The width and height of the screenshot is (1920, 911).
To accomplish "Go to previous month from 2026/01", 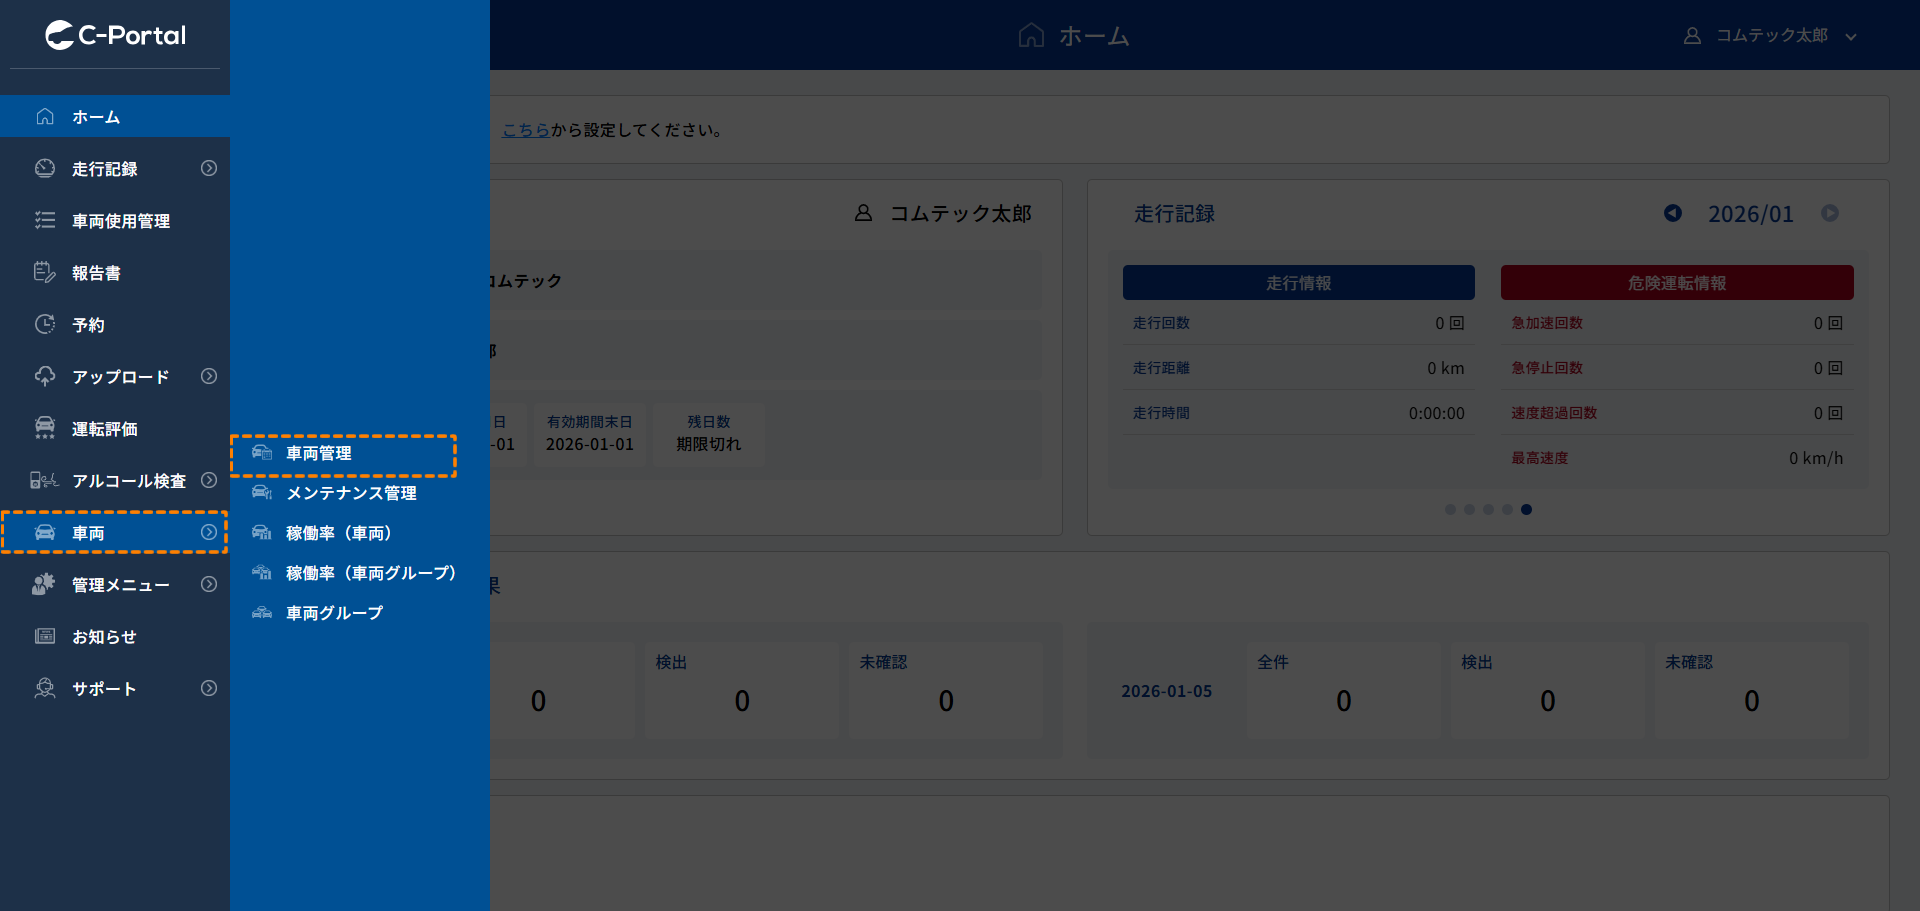I will click(x=1672, y=214).
